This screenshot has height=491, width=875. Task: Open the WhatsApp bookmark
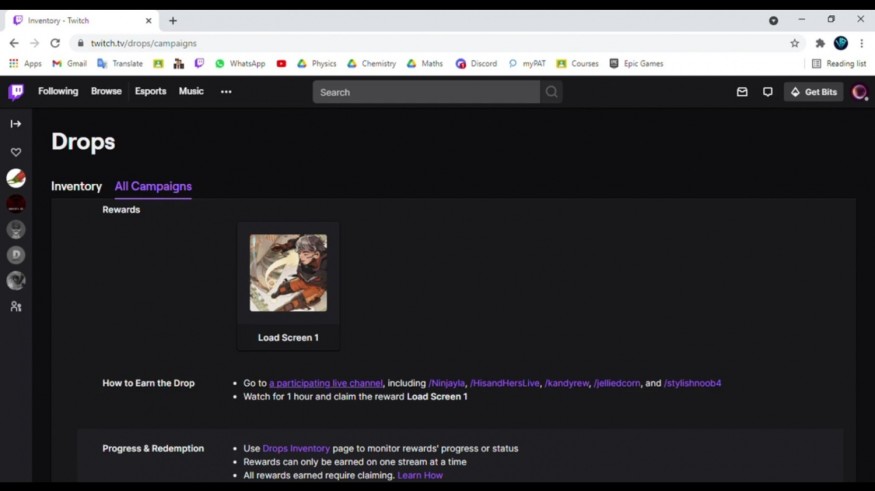(240, 64)
